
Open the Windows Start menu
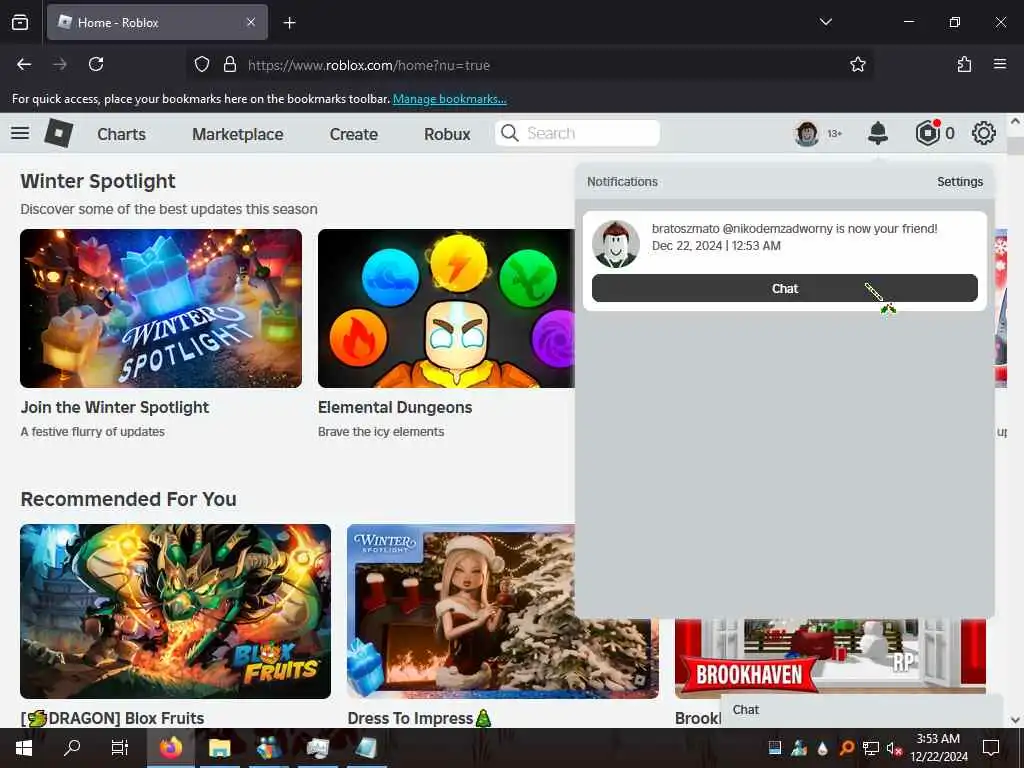coord(24,748)
